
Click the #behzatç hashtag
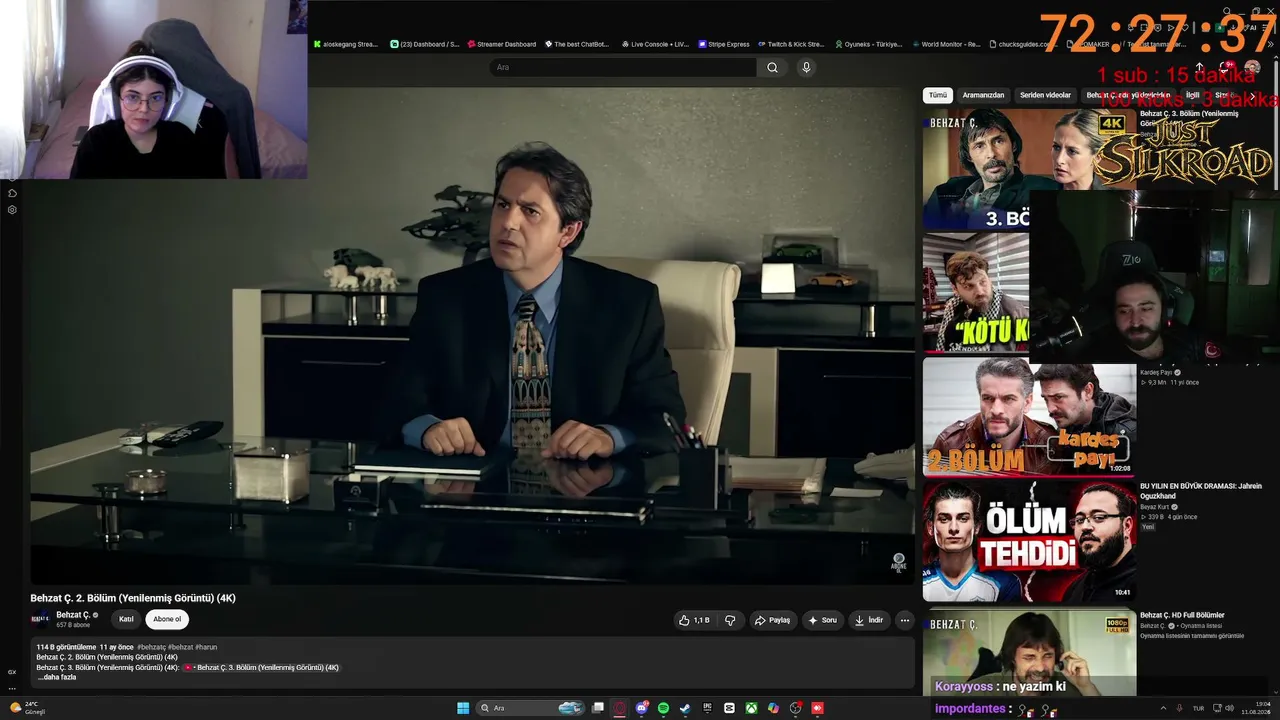[151, 647]
